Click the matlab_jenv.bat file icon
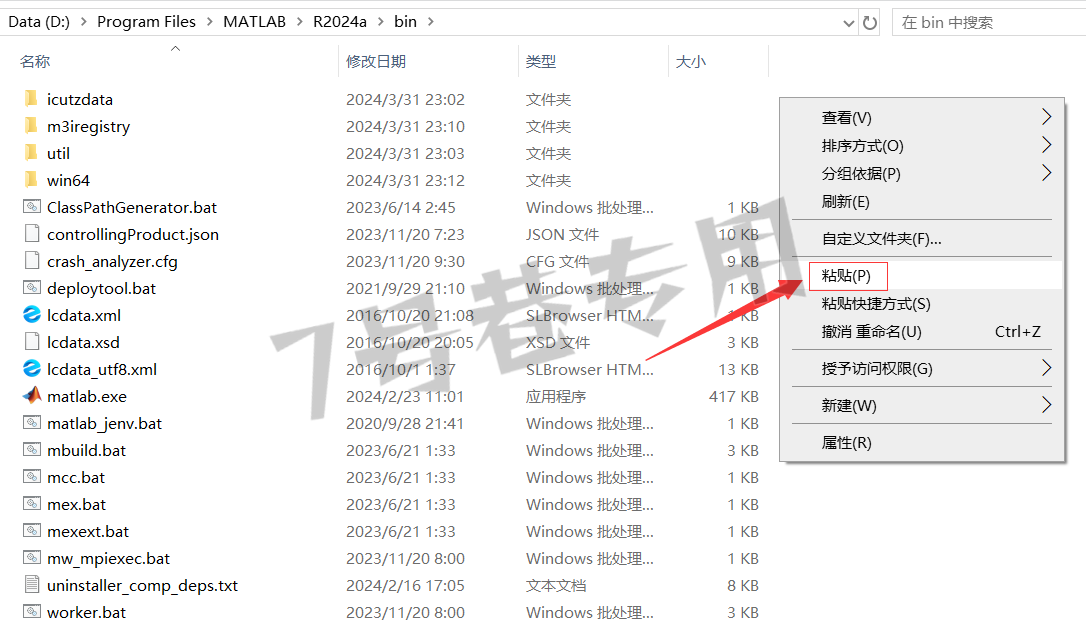The height and width of the screenshot is (630, 1086). [32, 423]
